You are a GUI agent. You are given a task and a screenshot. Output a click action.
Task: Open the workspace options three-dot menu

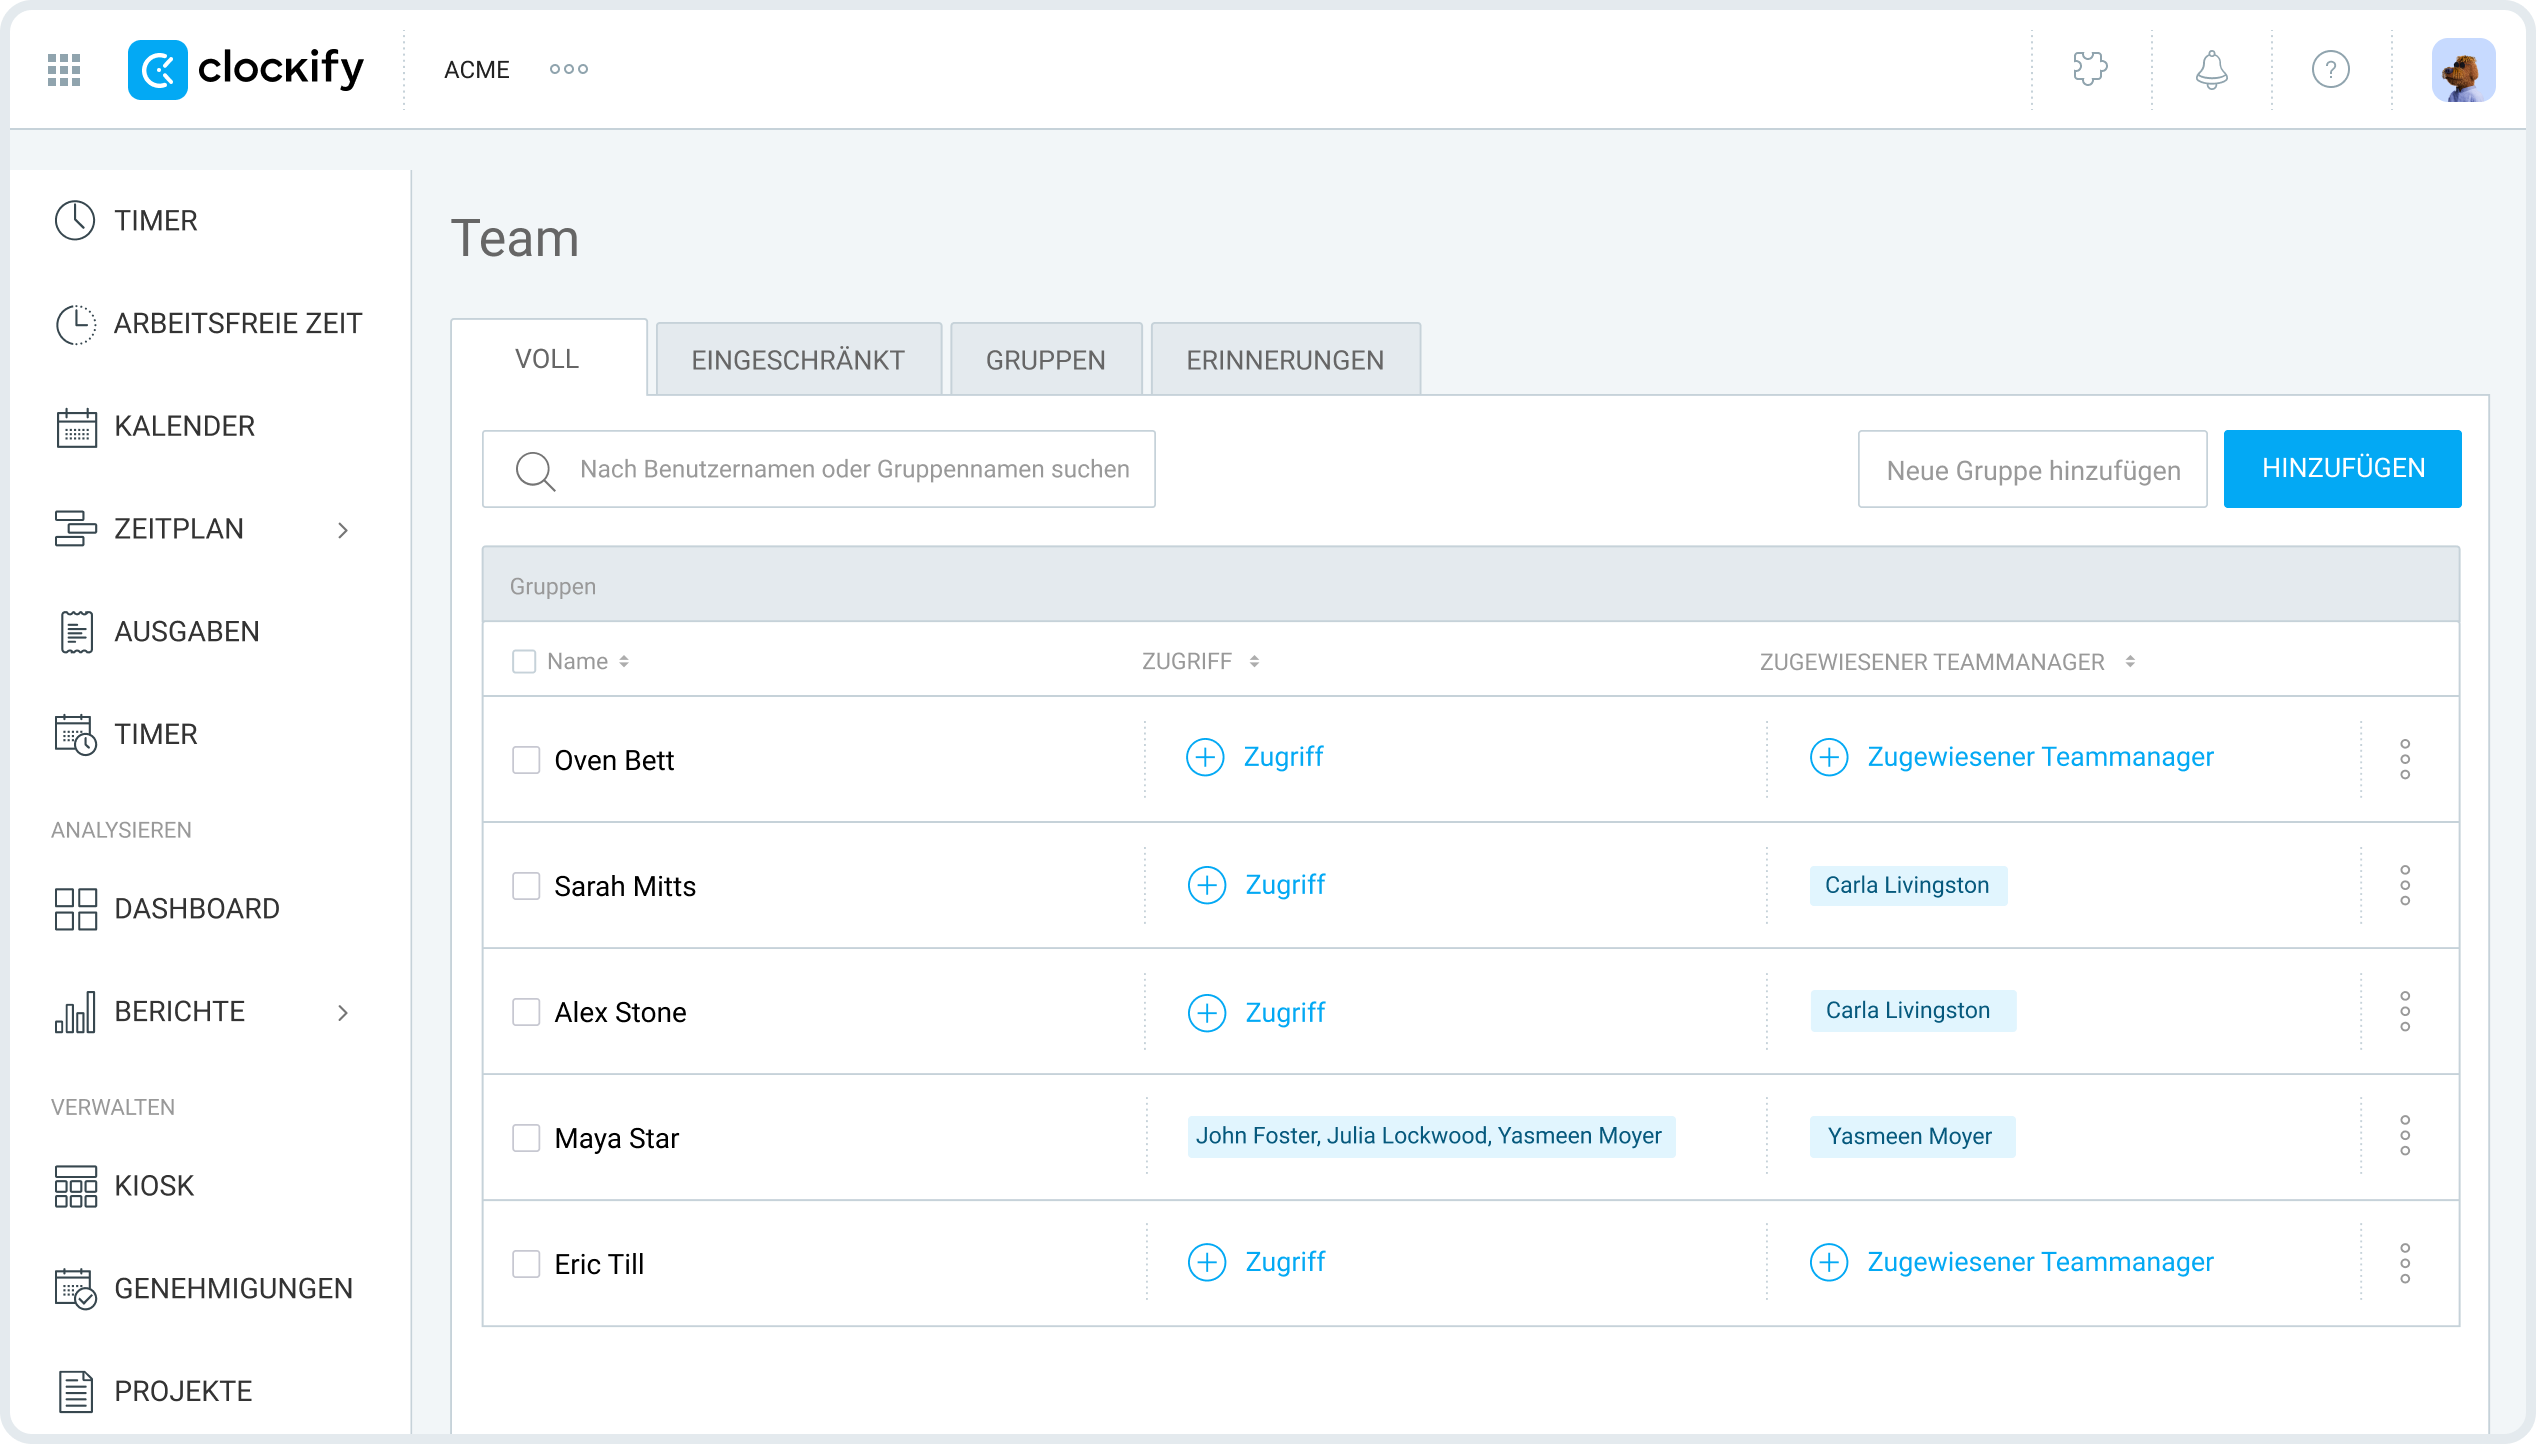(x=569, y=69)
